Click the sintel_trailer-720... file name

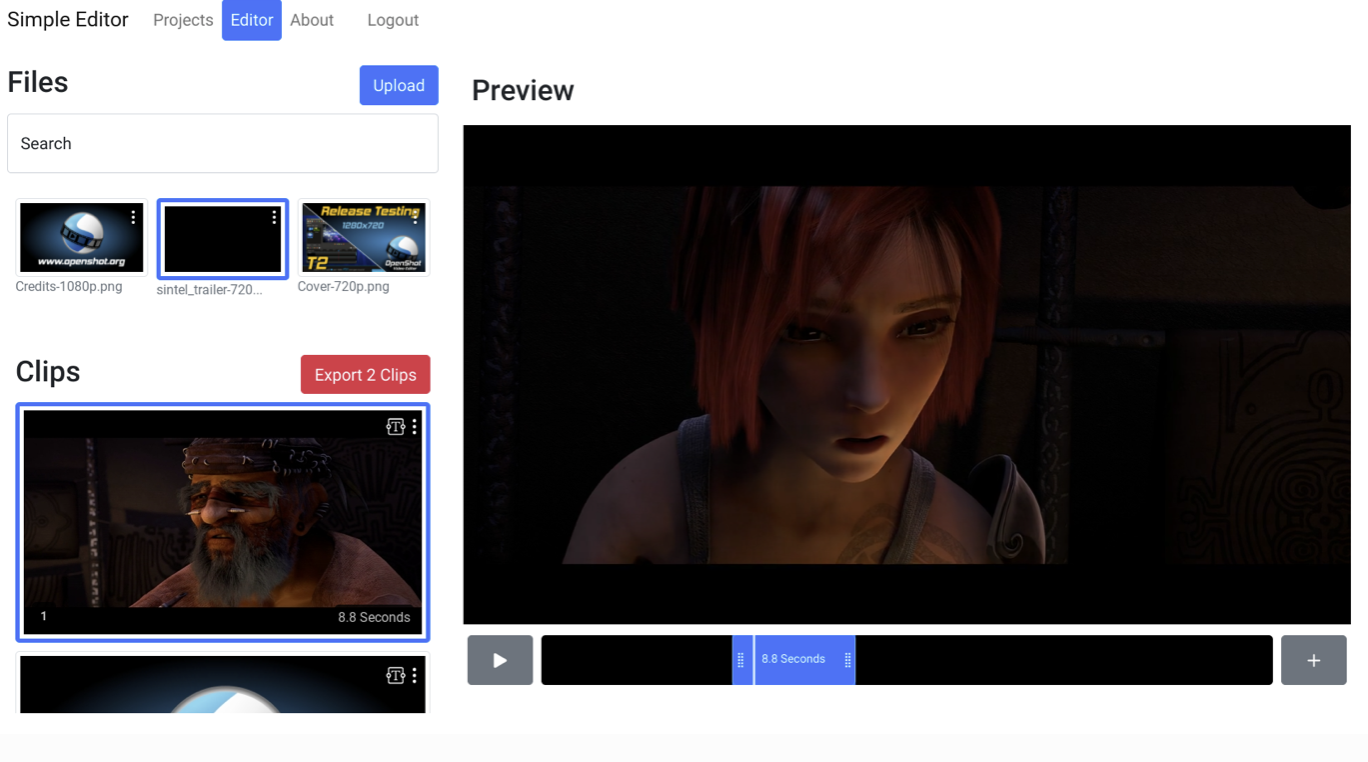point(209,290)
